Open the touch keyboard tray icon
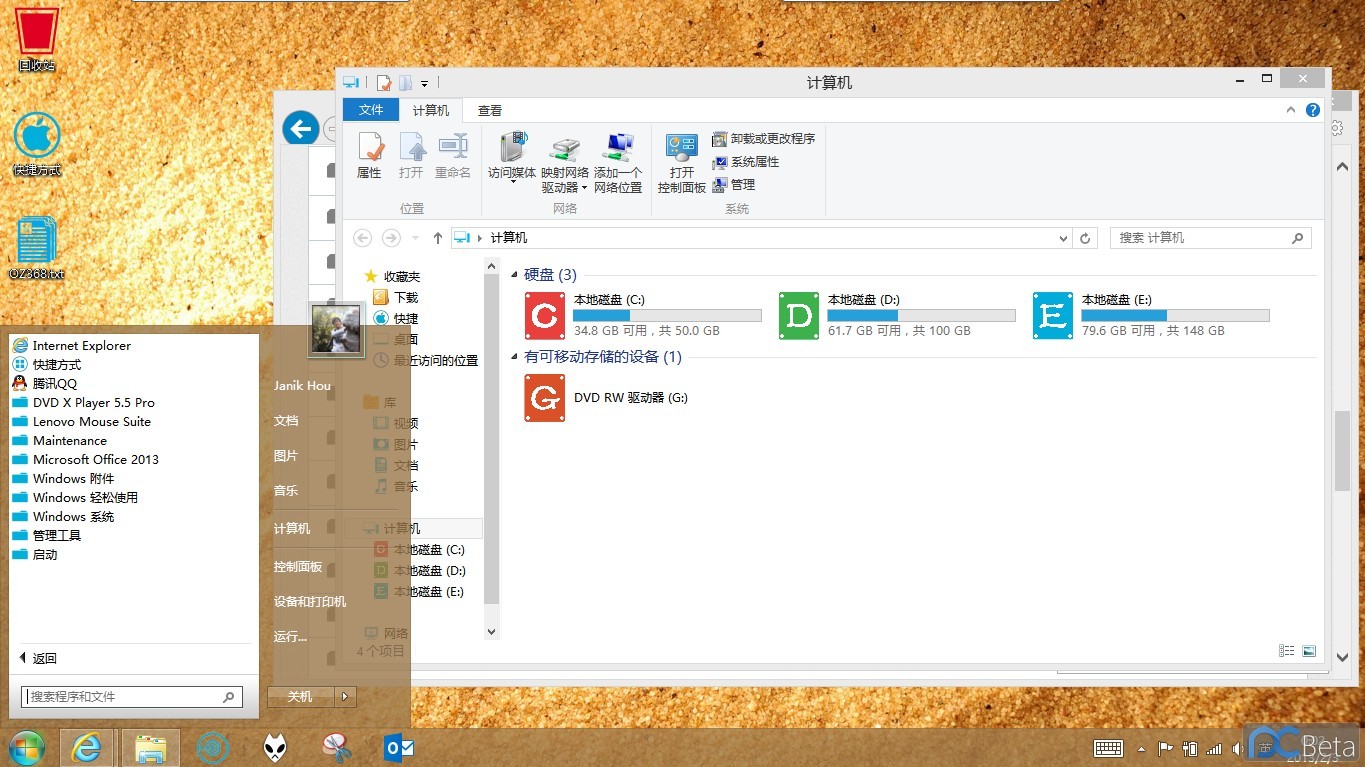Viewport: 1365px width, 767px height. coord(1108,748)
